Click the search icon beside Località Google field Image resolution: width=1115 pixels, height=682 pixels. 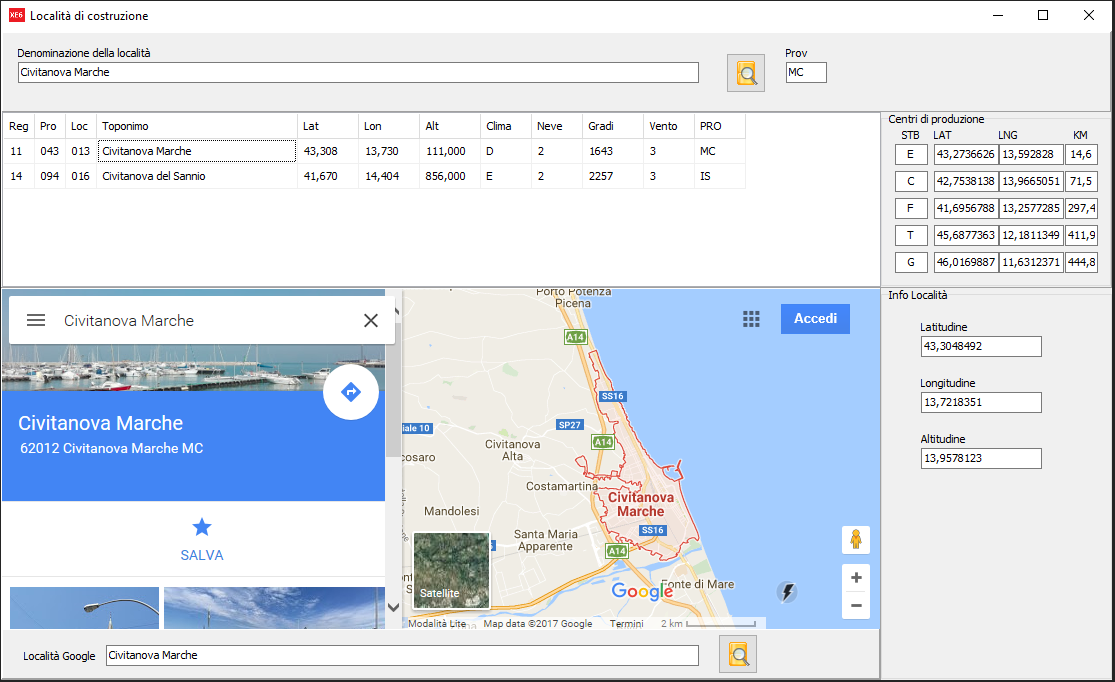click(738, 654)
